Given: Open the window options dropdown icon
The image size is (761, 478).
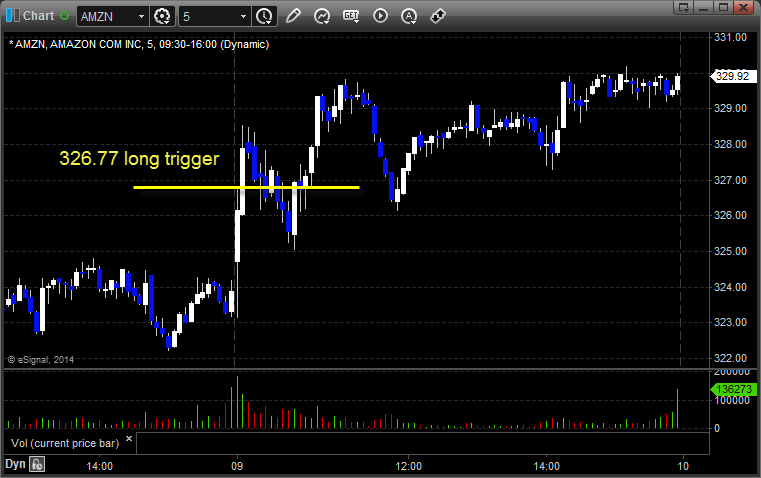Looking at the screenshot, I should tap(684, 7).
